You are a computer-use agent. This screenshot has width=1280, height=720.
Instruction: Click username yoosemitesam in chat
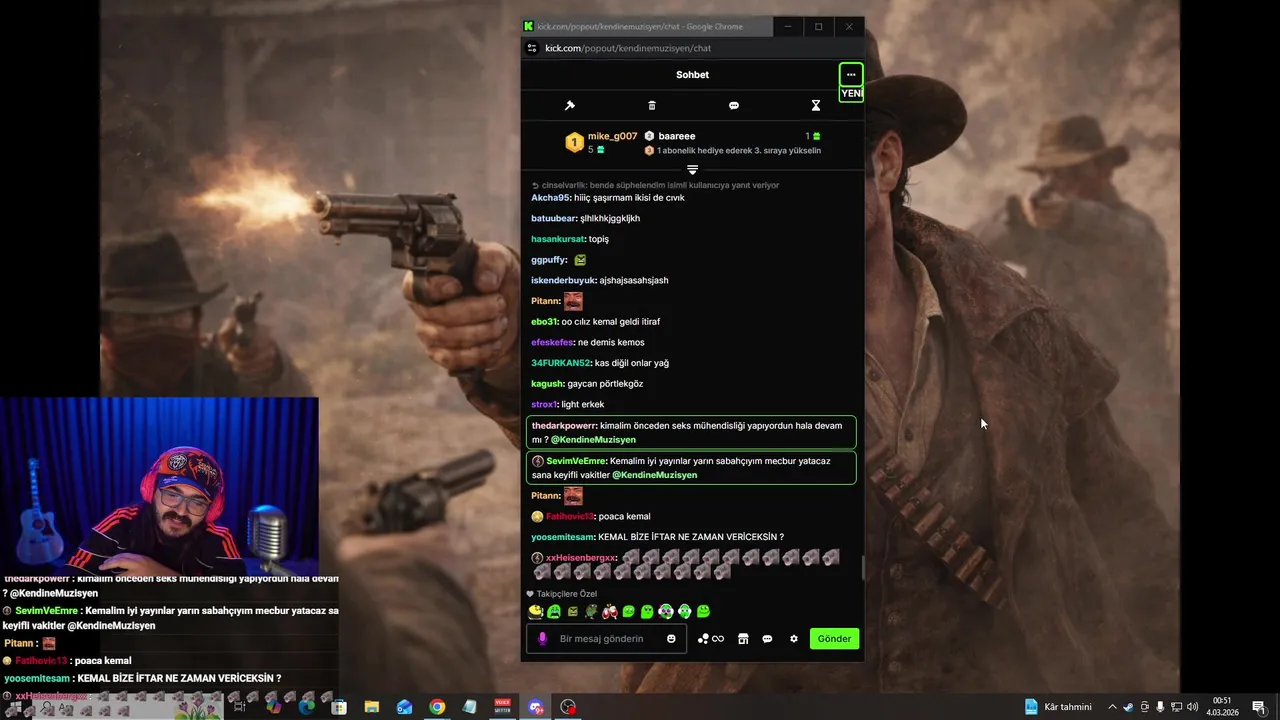pyautogui.click(x=563, y=537)
